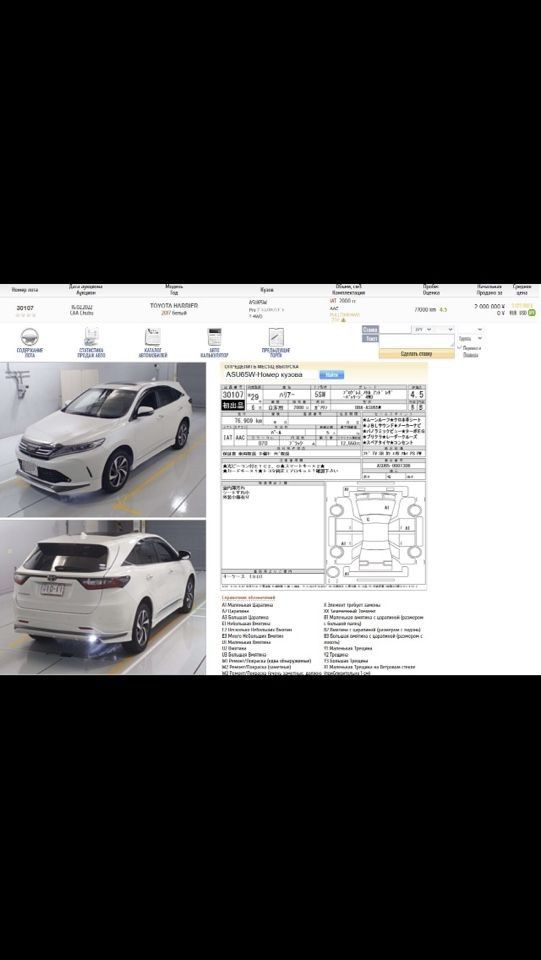Open the car catalog icon
Screen dimensions: 541x960
coord(152,337)
